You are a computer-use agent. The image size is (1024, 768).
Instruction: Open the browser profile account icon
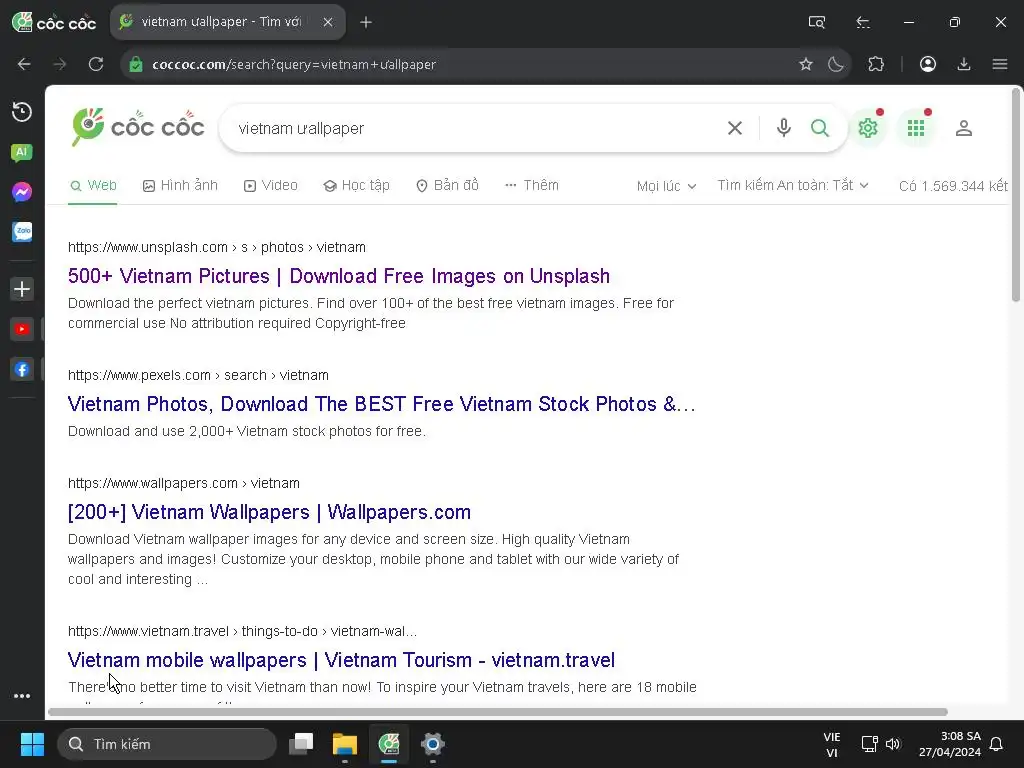pos(928,64)
